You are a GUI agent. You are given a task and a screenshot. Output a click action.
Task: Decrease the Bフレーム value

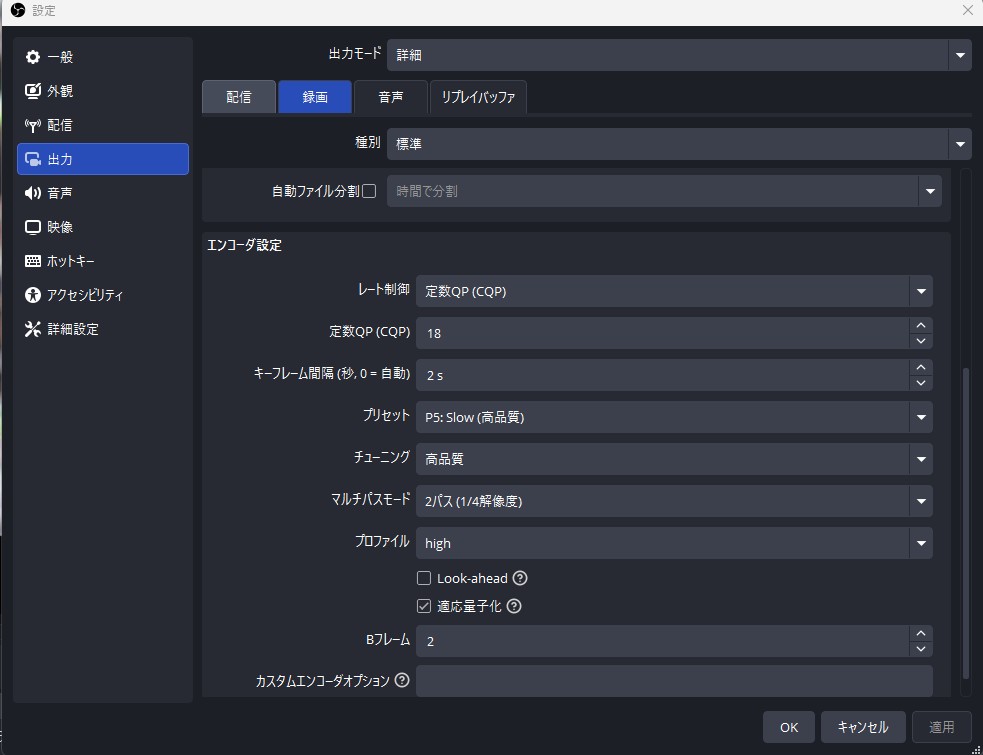921,649
